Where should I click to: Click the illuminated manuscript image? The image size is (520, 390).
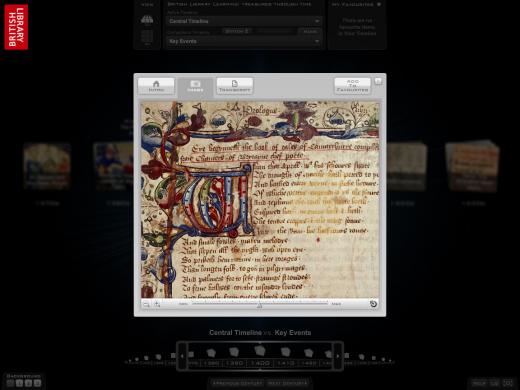[x=260, y=199]
